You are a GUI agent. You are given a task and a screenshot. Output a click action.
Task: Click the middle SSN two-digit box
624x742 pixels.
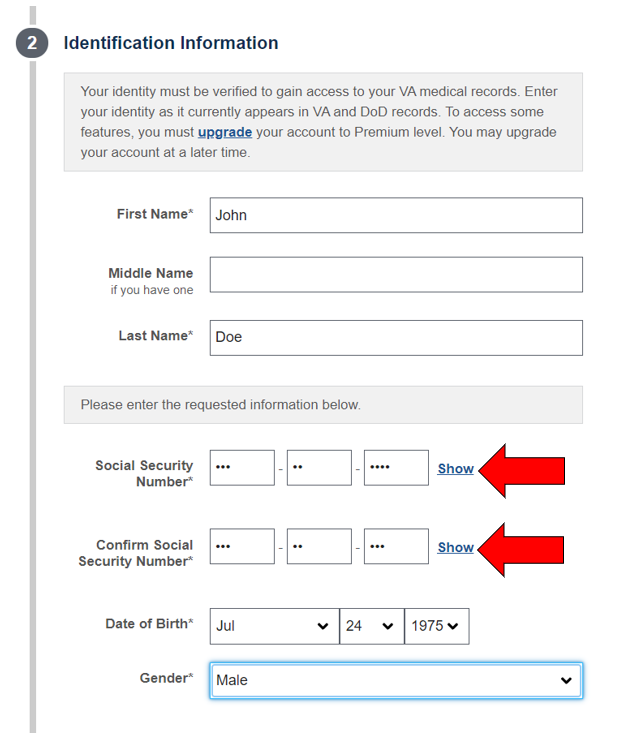[319, 468]
